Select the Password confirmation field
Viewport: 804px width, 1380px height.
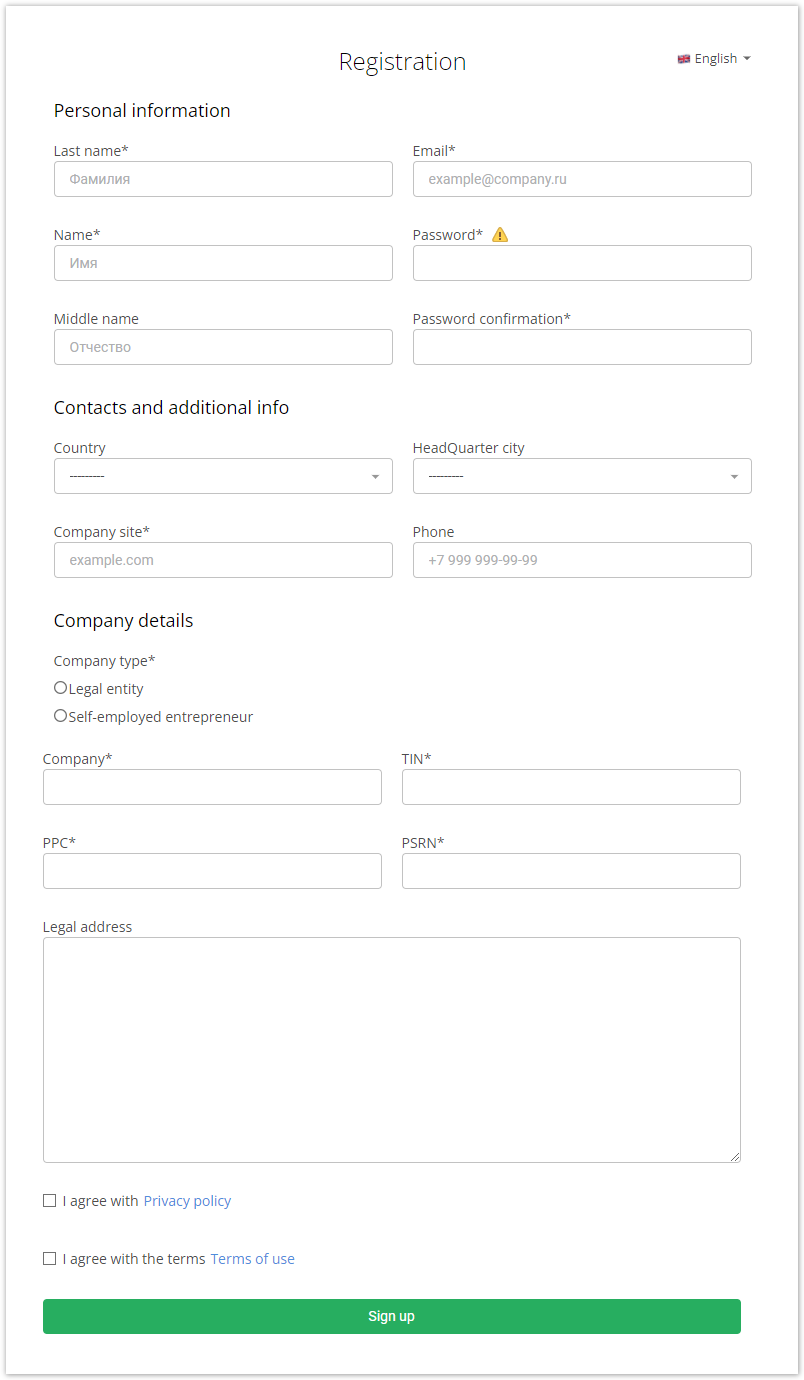pyautogui.click(x=582, y=347)
